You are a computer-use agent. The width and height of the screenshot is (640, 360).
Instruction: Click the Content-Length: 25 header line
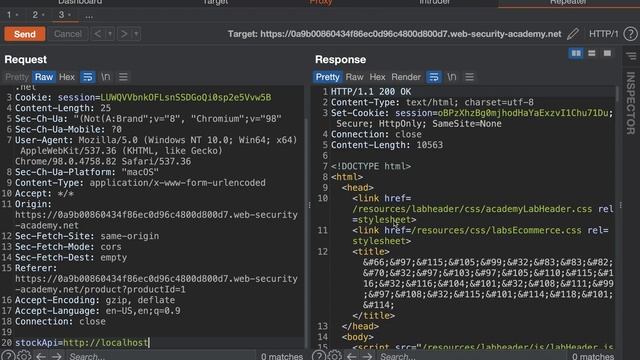tap(63, 108)
